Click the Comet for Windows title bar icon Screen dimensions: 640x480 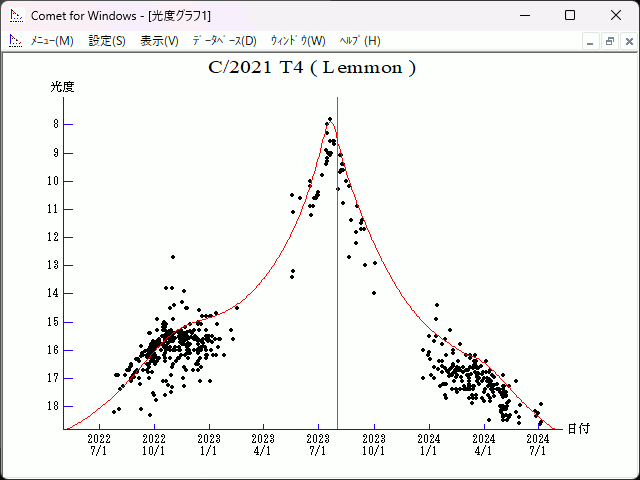(x=15, y=15)
